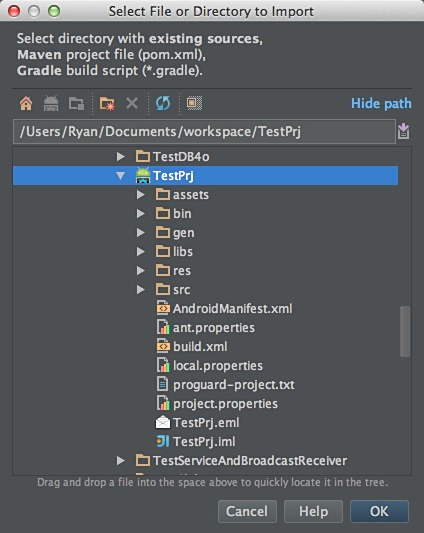Select the project.properties file name
Screen dimensions: 424x533
(x=225, y=404)
